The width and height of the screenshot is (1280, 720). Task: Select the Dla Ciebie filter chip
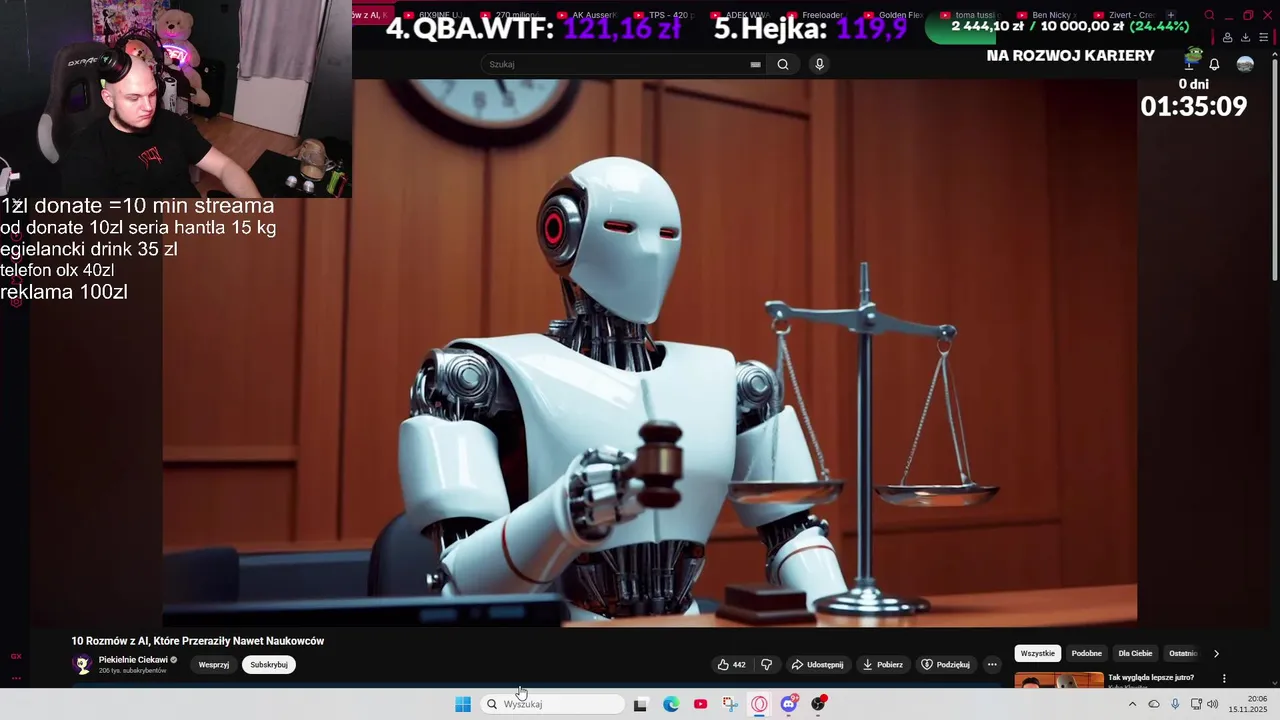click(1135, 653)
